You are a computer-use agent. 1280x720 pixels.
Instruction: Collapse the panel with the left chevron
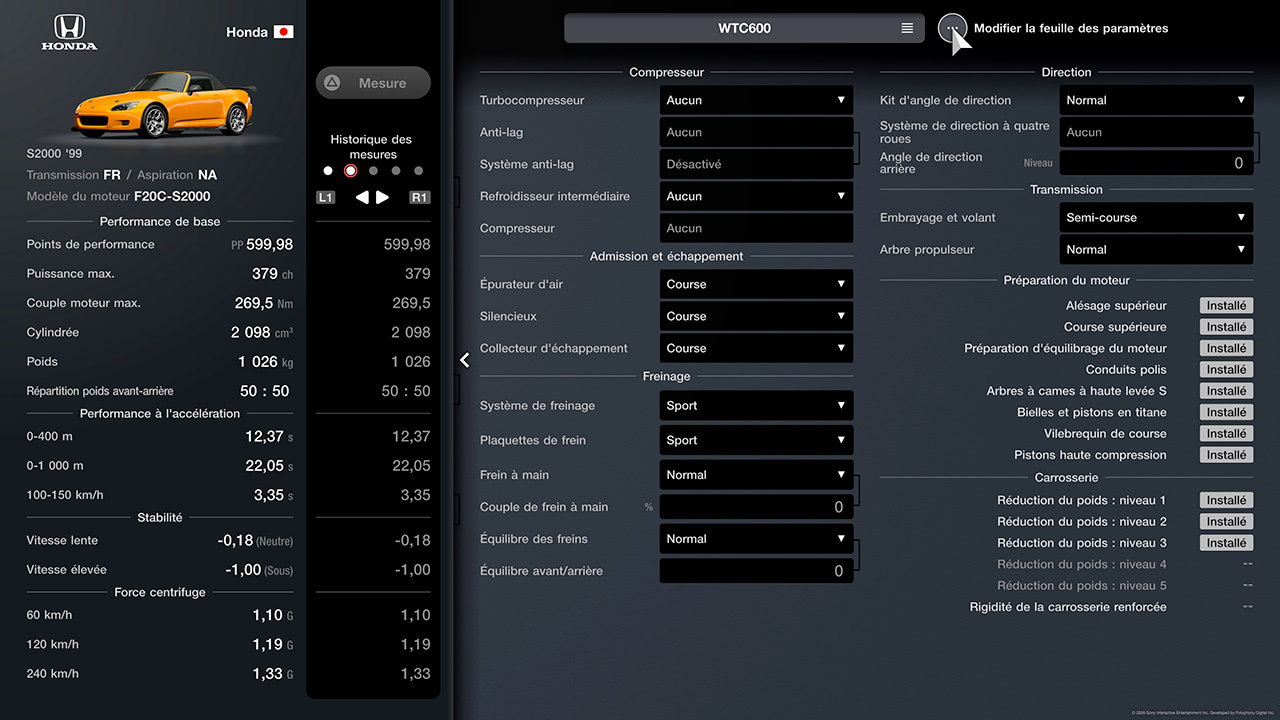pyautogui.click(x=465, y=360)
